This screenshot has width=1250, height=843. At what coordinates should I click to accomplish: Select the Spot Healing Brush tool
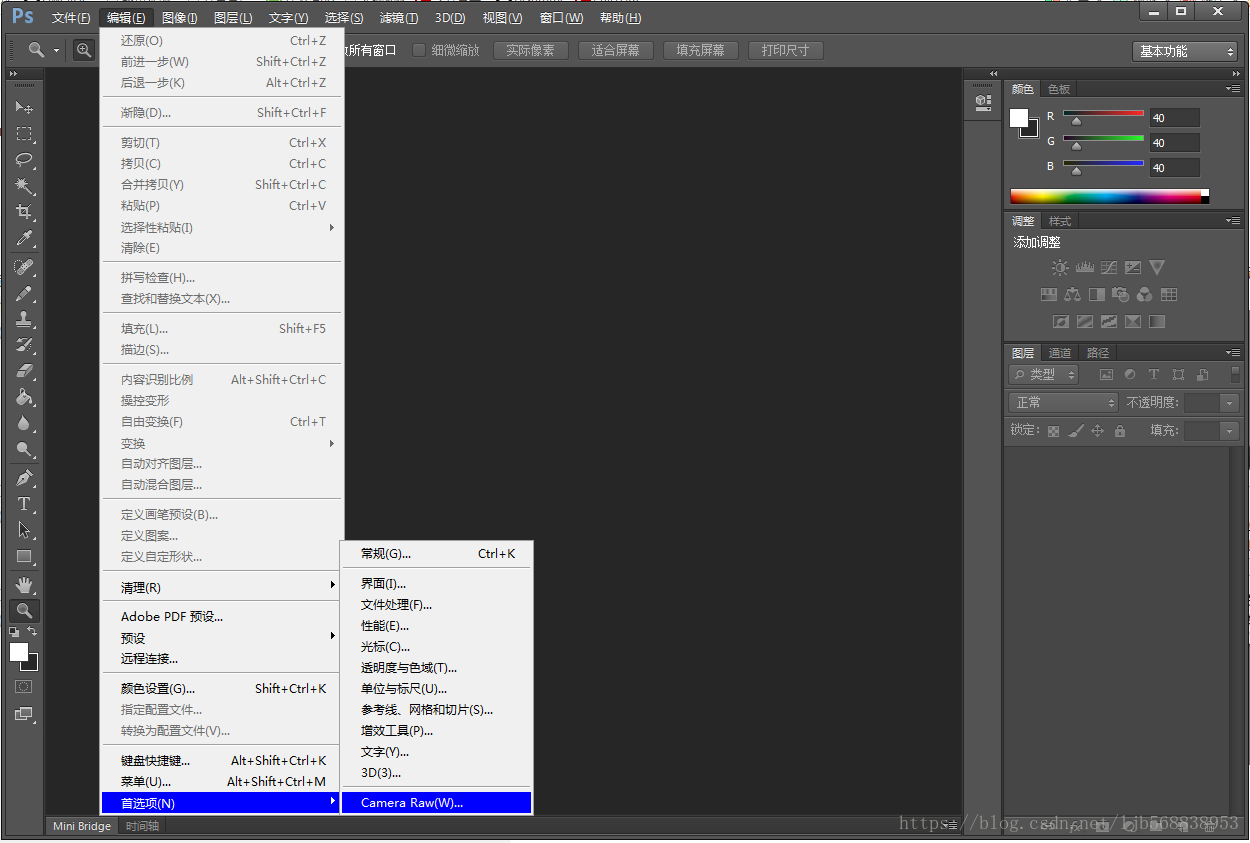(x=24, y=267)
